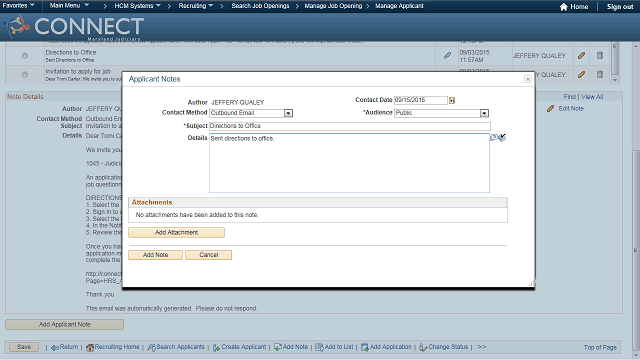Click the Add Note button
This screenshot has width=640, height=360.
(x=156, y=255)
